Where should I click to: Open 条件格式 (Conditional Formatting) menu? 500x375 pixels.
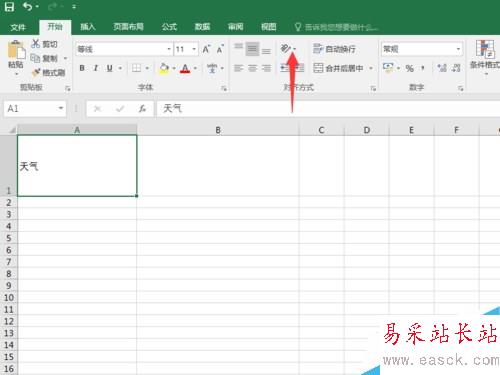click(485, 57)
